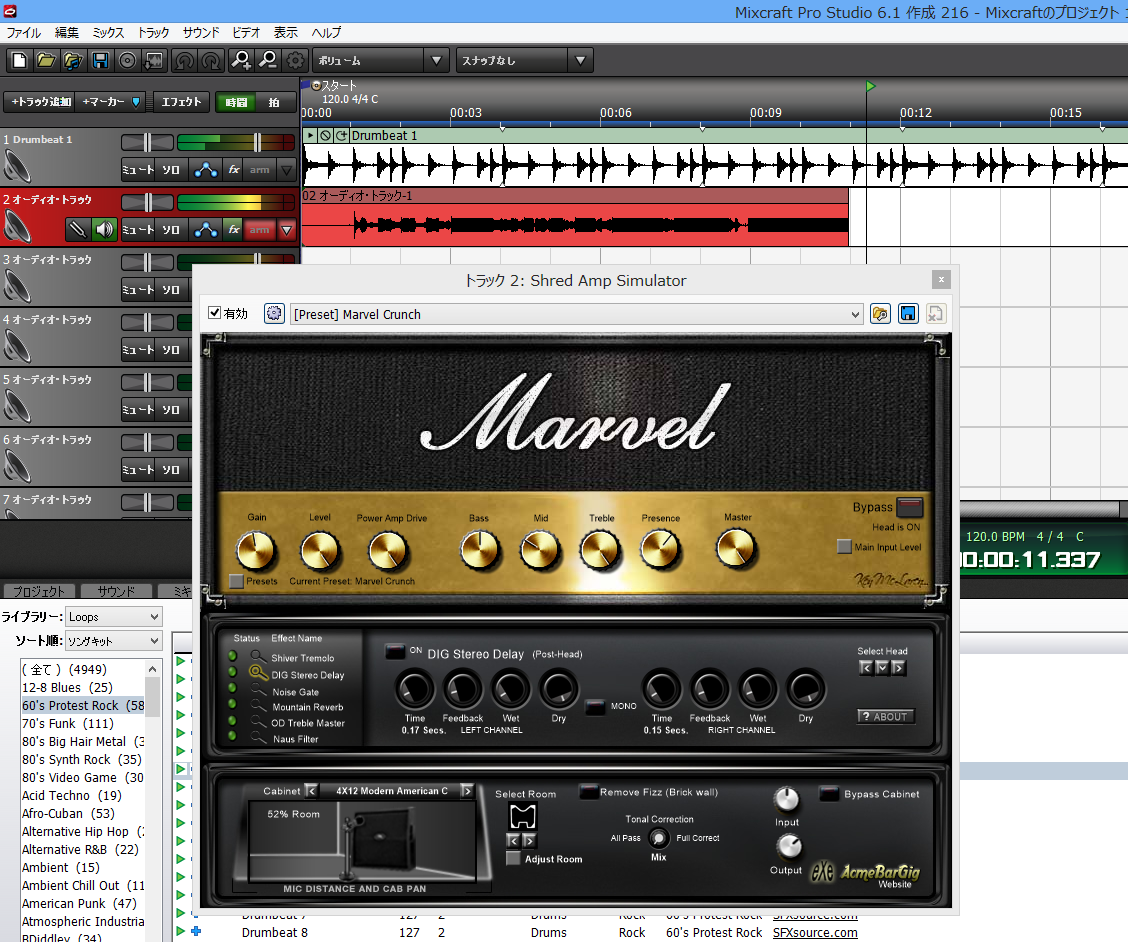Open the 編集 menu
The width and height of the screenshot is (1128, 942).
pyautogui.click(x=67, y=32)
